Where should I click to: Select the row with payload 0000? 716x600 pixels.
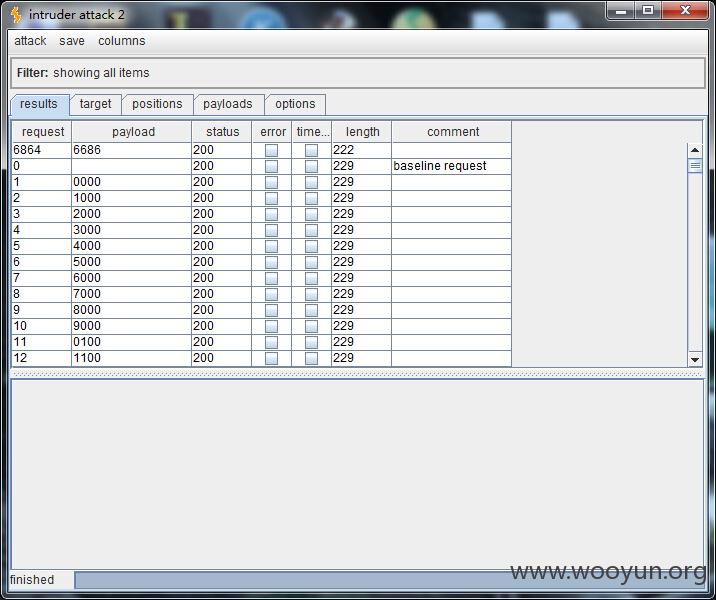click(261, 182)
